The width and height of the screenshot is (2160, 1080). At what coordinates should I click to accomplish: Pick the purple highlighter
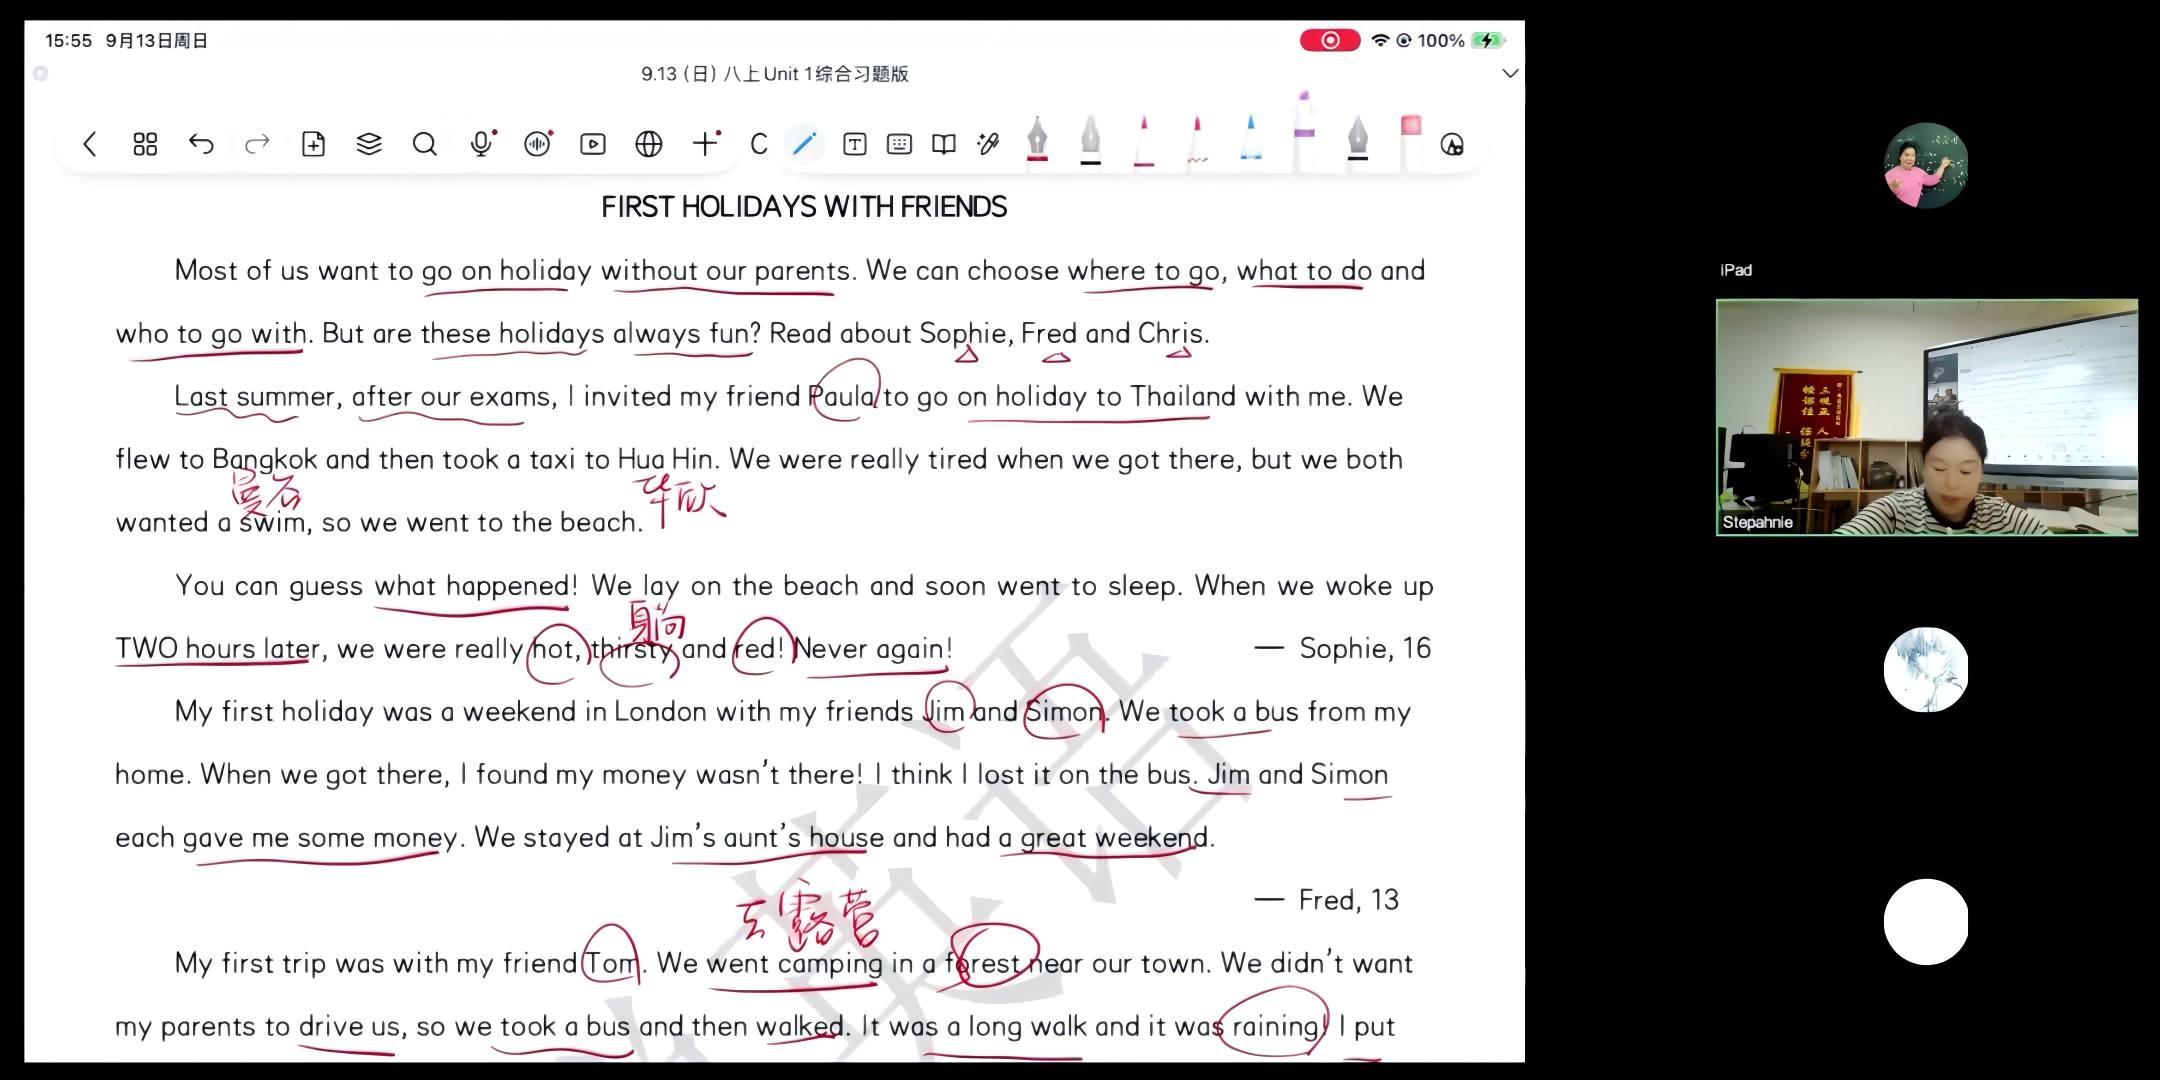tap(1304, 130)
